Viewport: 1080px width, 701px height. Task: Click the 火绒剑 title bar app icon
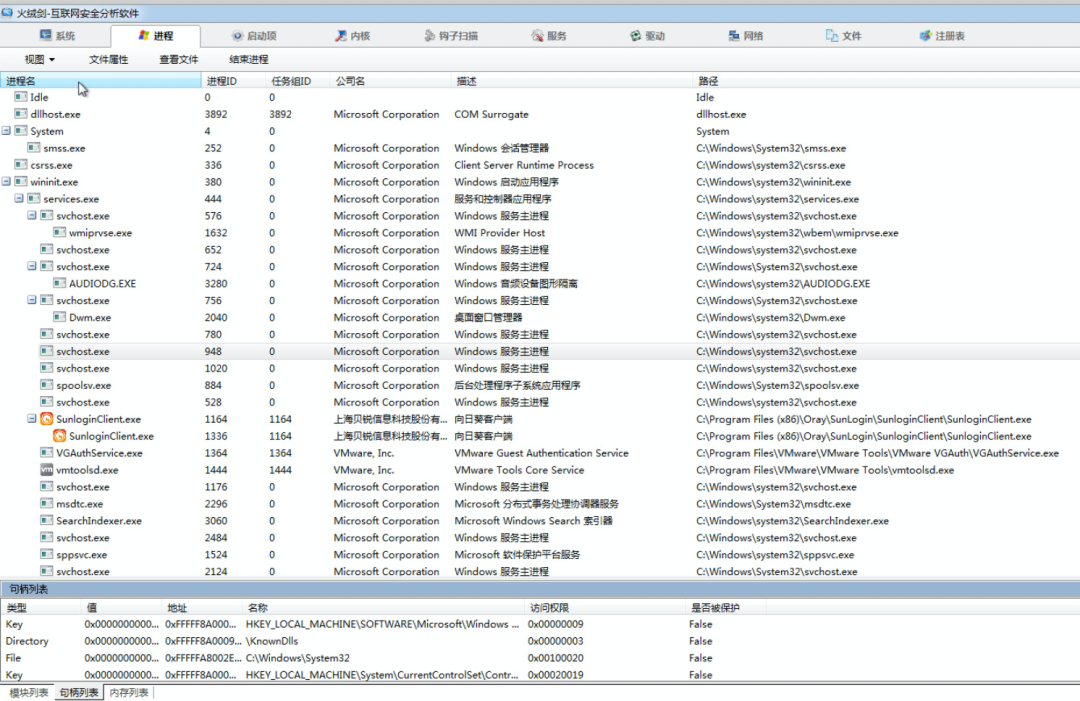click(8, 12)
